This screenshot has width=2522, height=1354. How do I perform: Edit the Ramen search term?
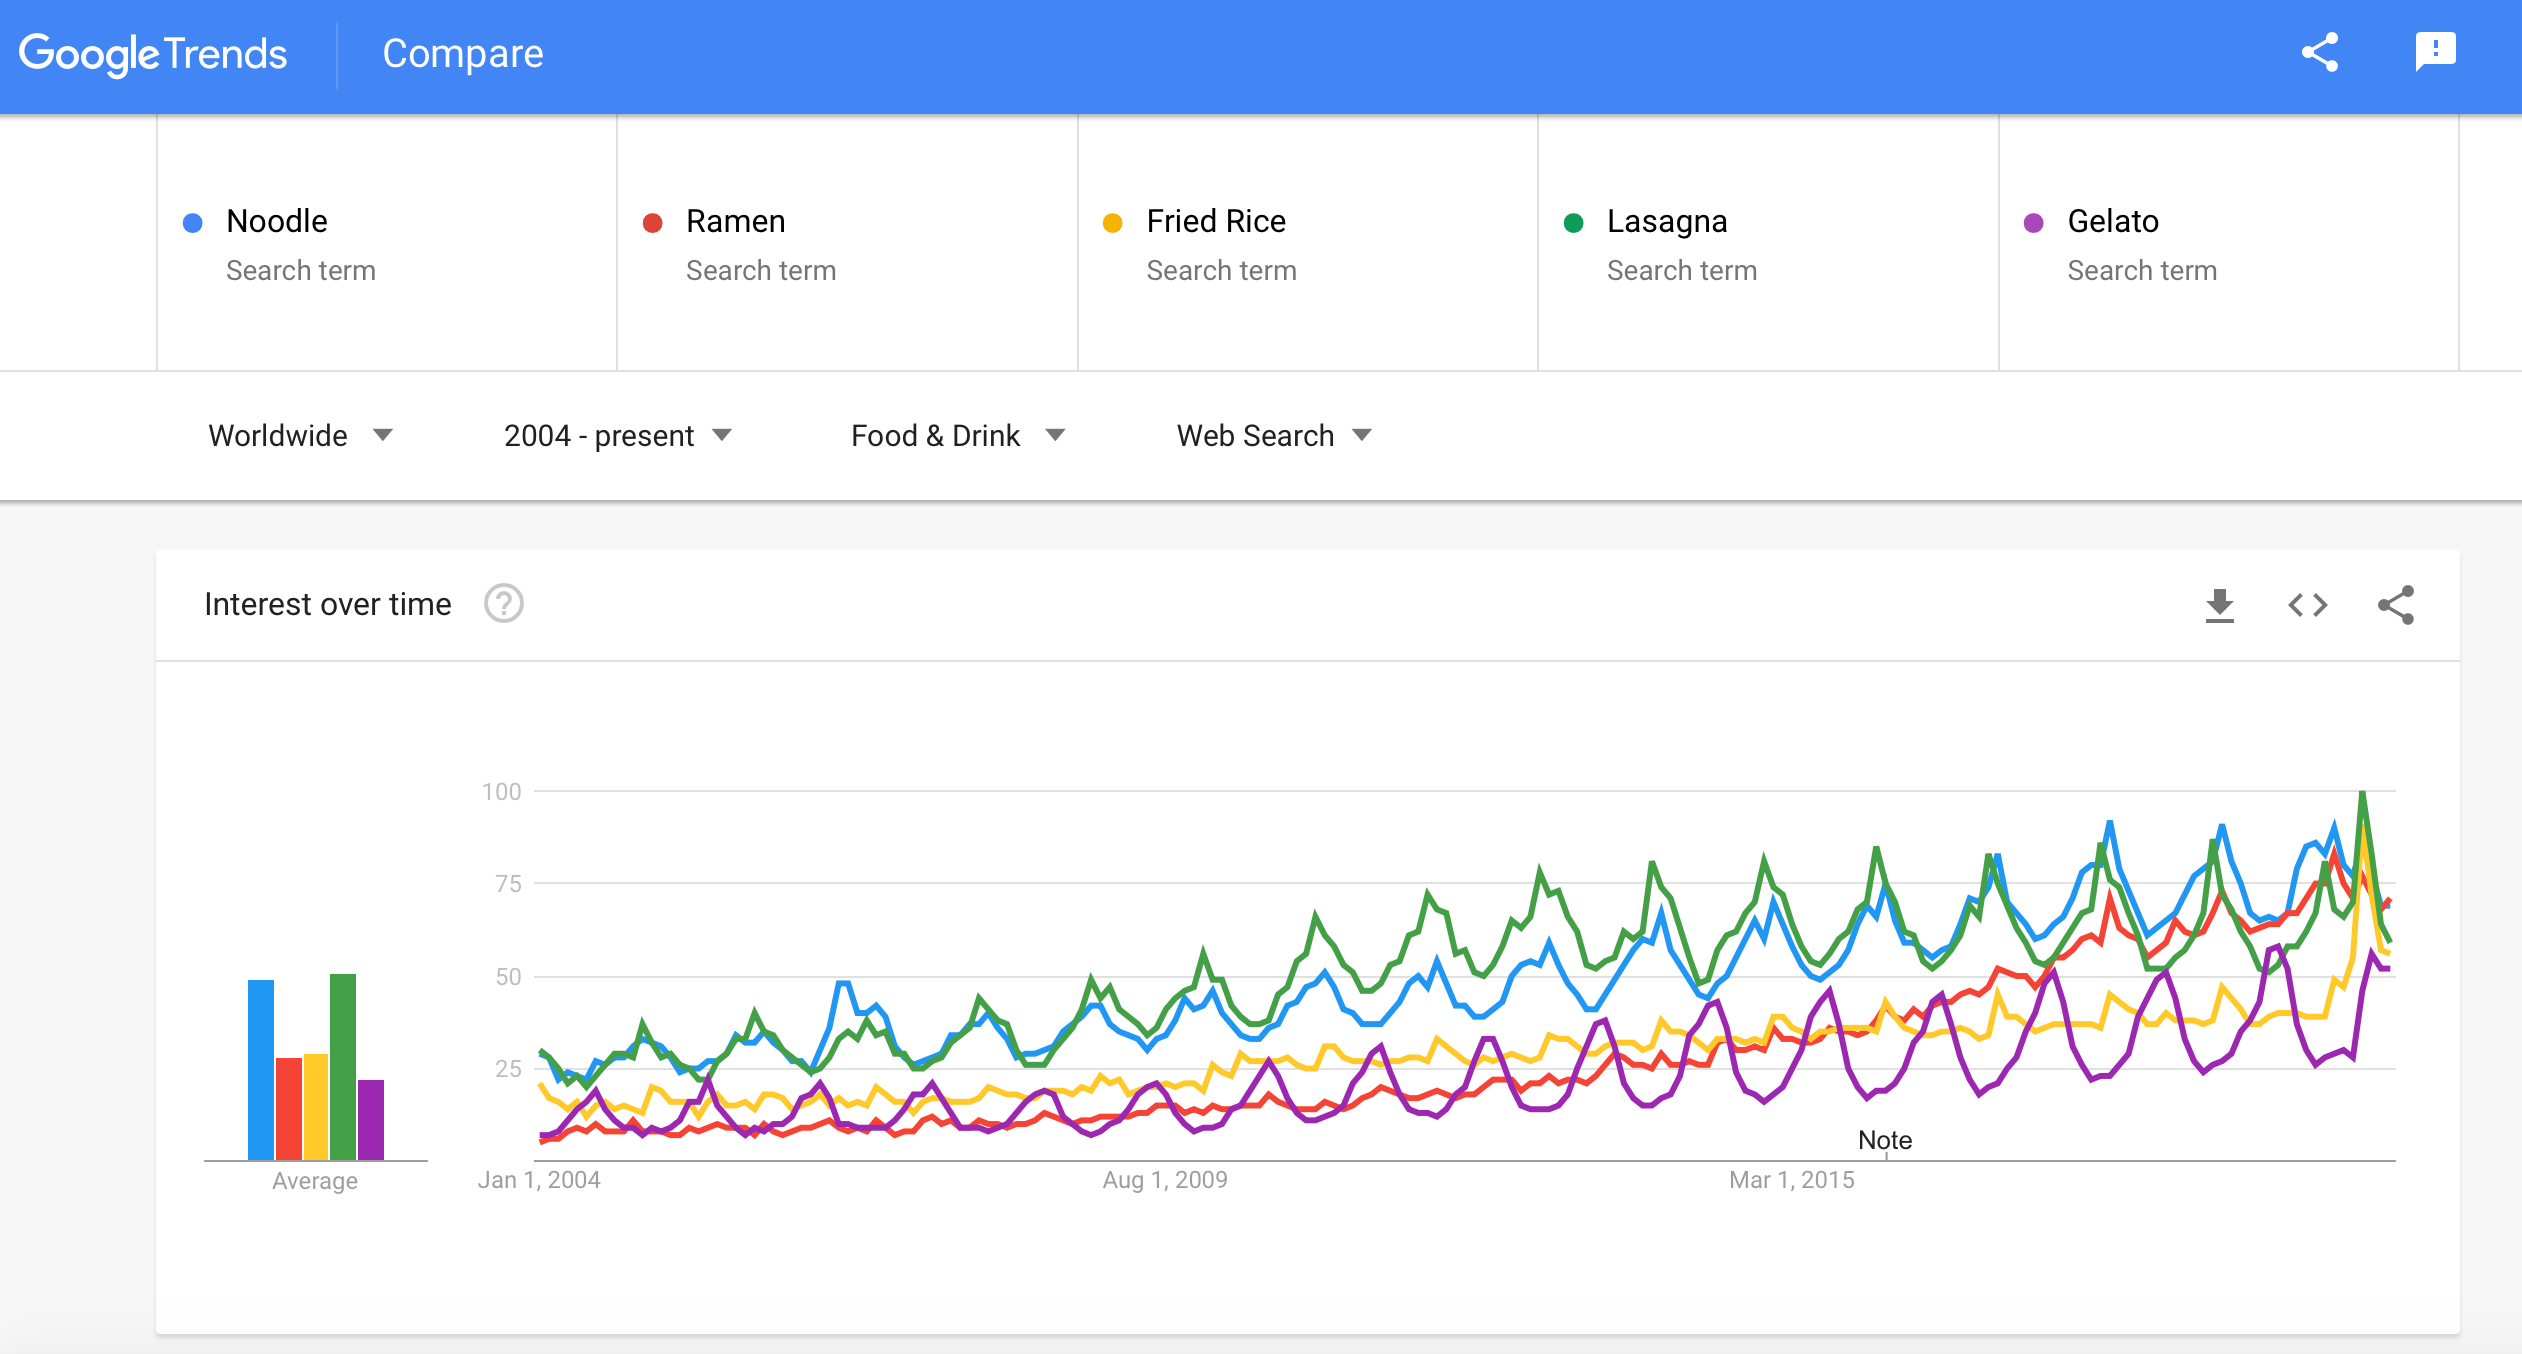pyautogui.click(x=735, y=221)
